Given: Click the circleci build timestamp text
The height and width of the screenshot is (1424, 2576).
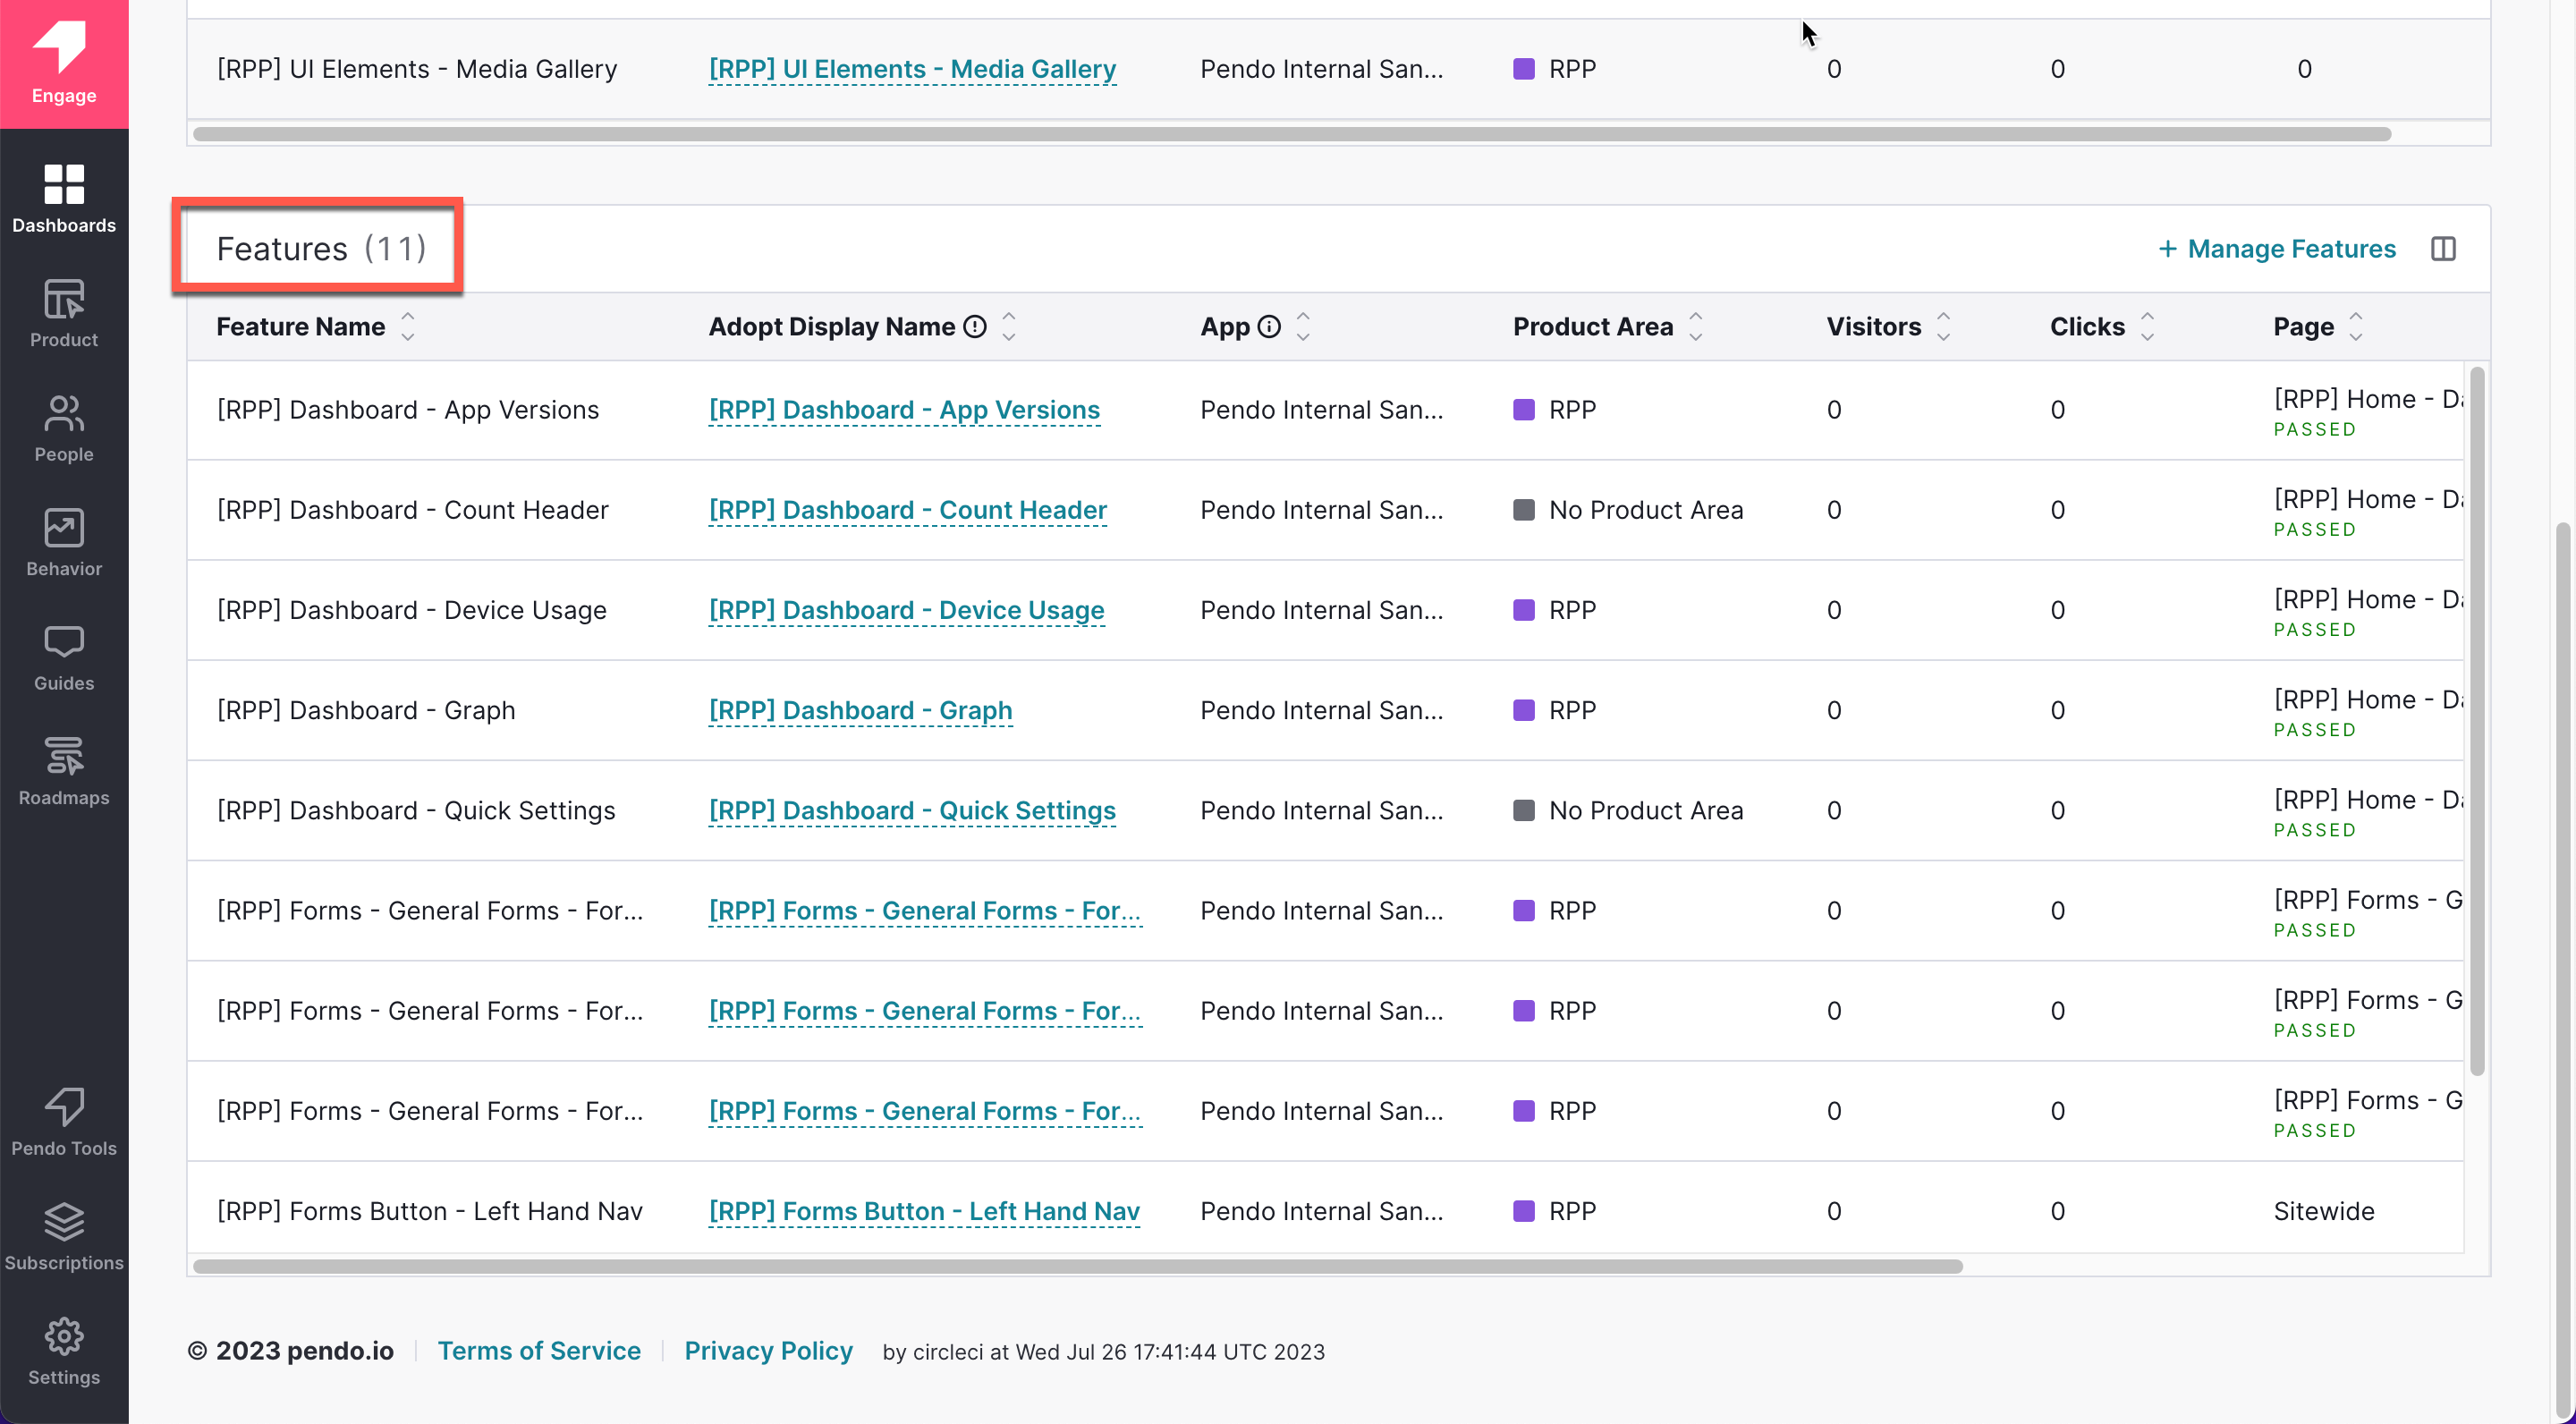Looking at the screenshot, I should tap(1103, 1352).
